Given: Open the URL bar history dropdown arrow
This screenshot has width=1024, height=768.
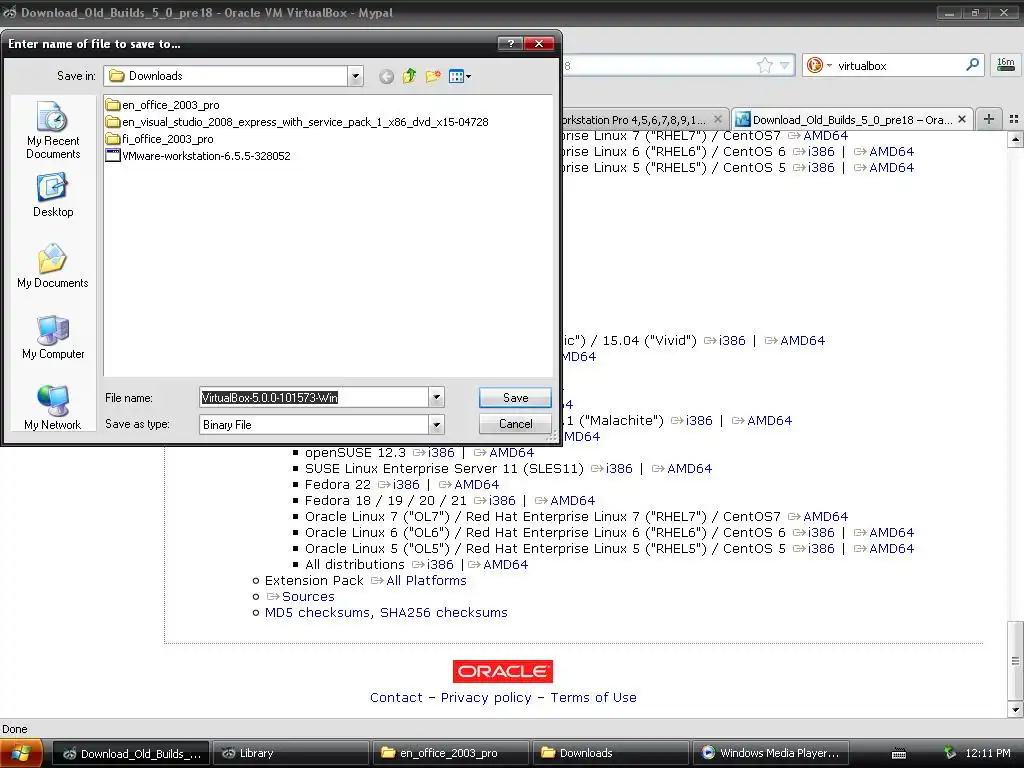Looking at the screenshot, I should (784, 65).
